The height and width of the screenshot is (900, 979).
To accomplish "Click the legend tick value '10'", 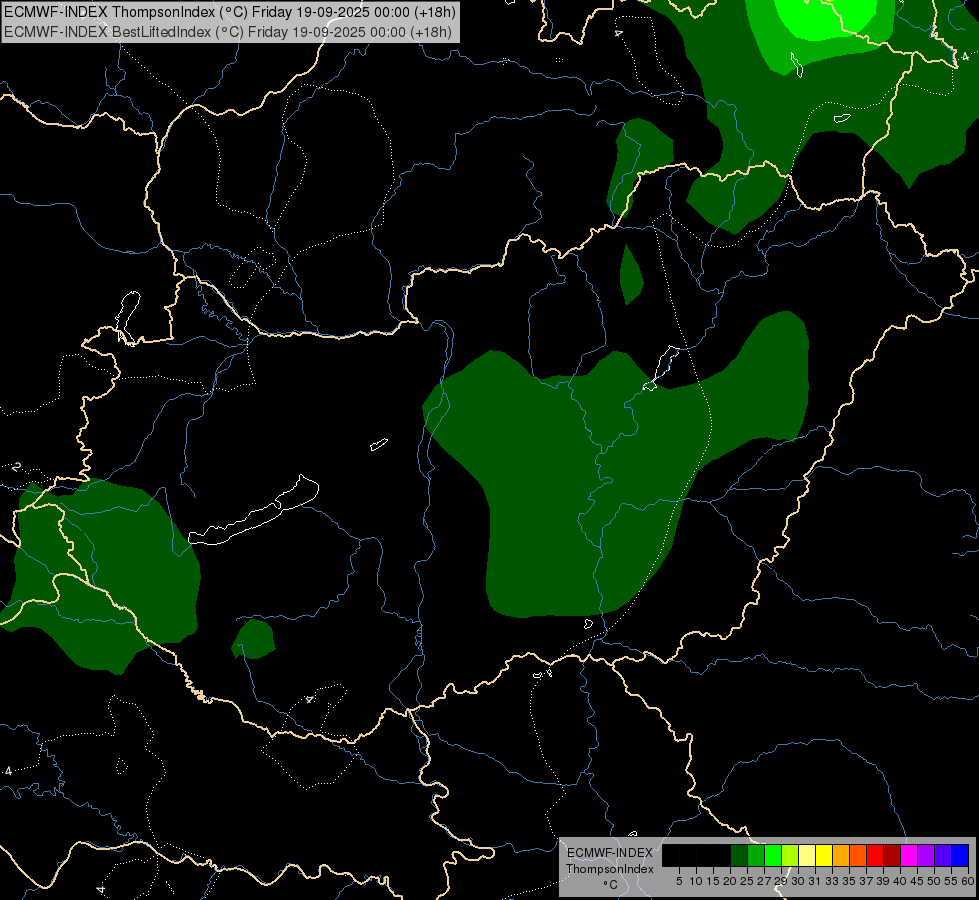I will (x=696, y=881).
